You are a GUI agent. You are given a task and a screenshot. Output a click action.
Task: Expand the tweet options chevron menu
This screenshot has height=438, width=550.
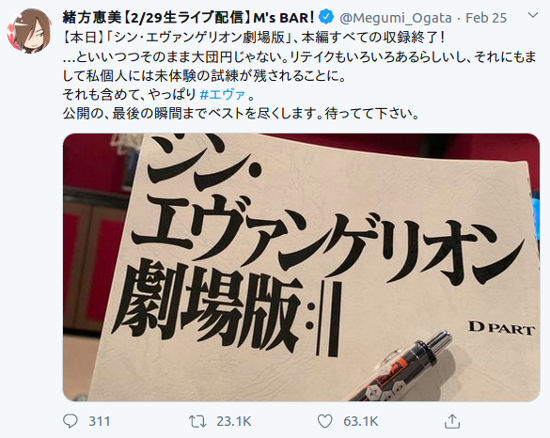pyautogui.click(x=533, y=15)
